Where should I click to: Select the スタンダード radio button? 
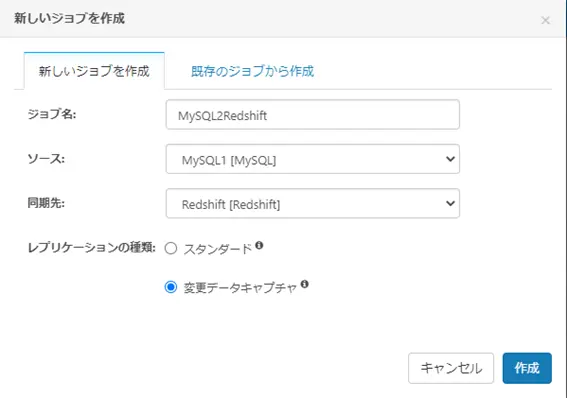click(x=171, y=249)
